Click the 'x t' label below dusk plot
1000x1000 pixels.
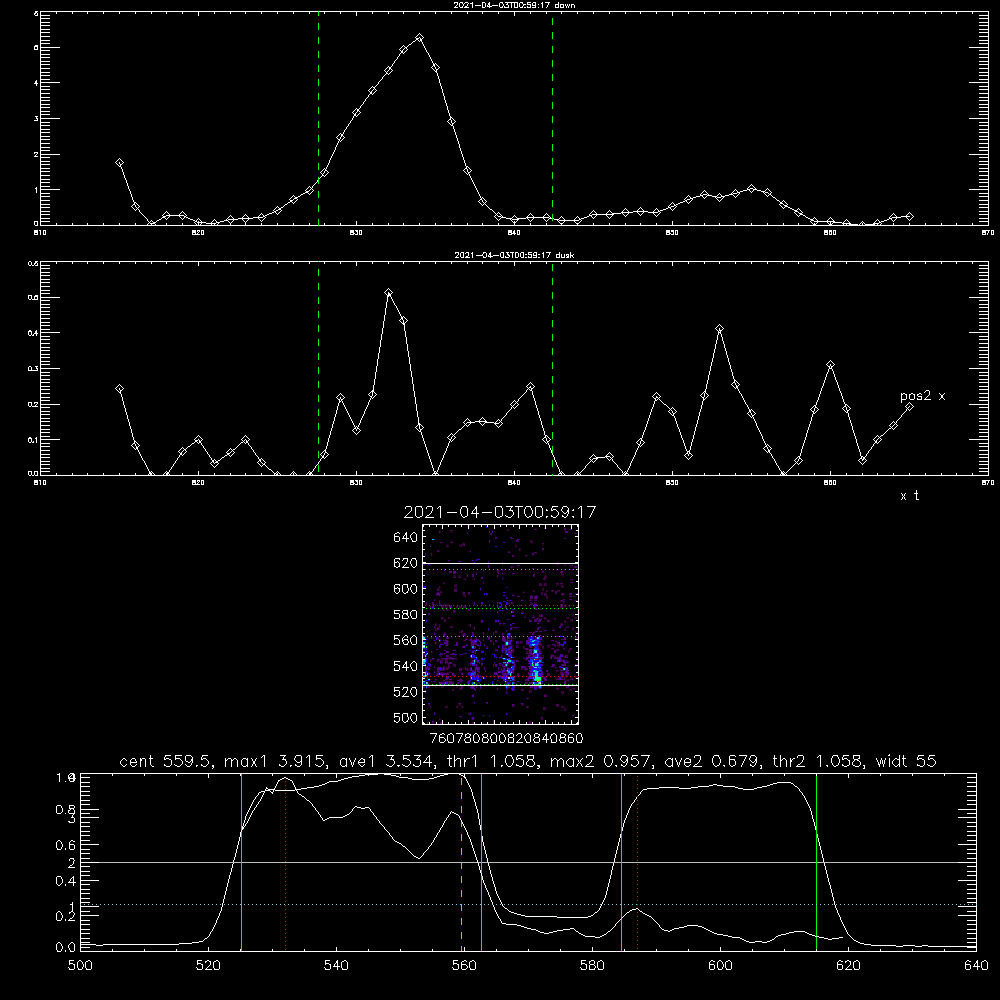[909, 496]
